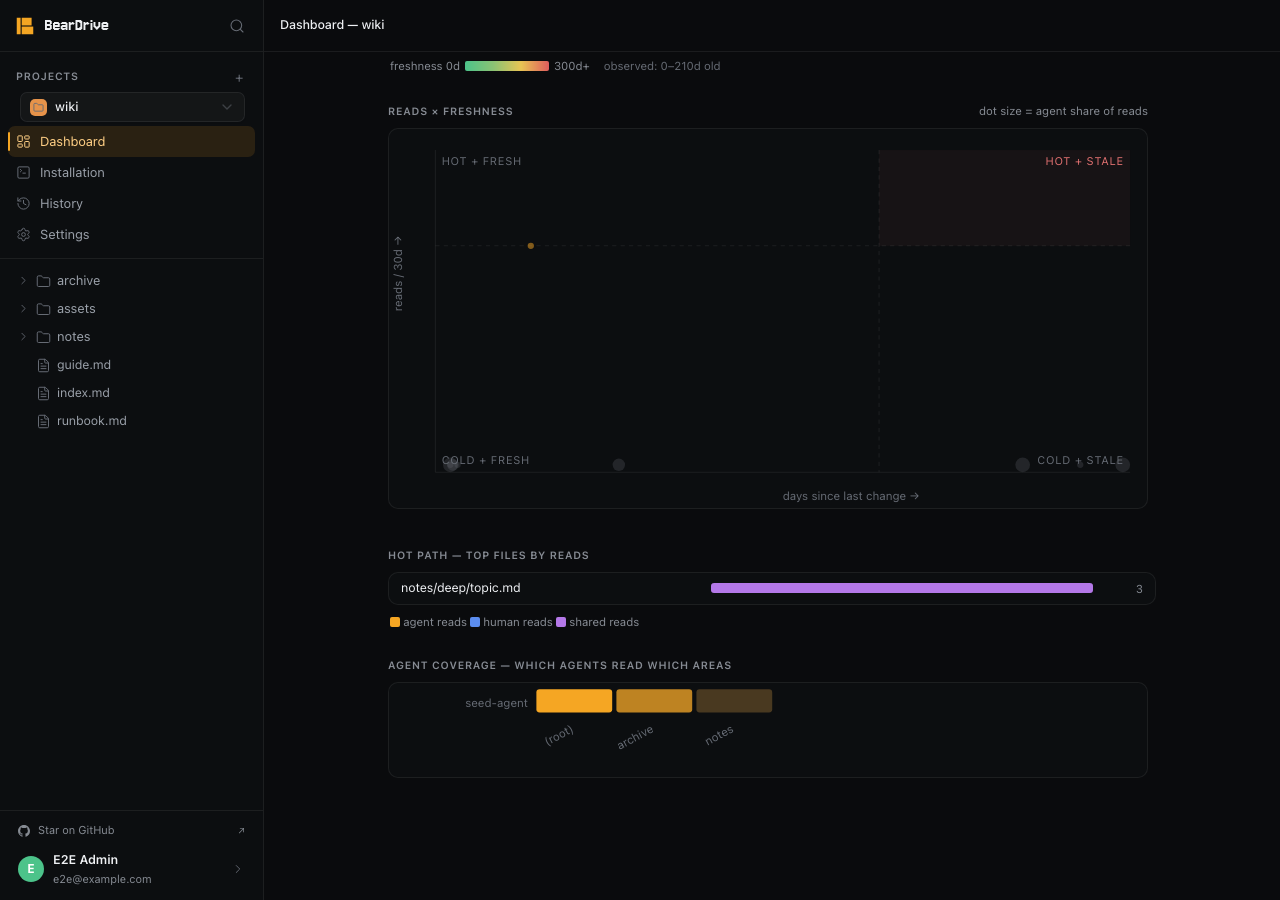Viewport: 1280px width, 900px height.
Task: Click the Dashboard grid icon
Action: click(24, 142)
